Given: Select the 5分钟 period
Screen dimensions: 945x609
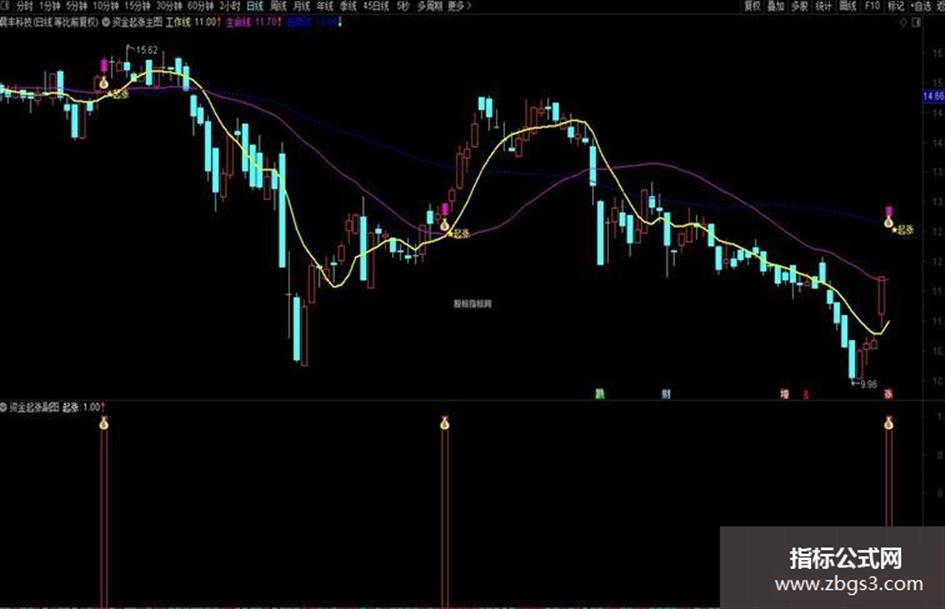Looking at the screenshot, I should coord(77,6).
